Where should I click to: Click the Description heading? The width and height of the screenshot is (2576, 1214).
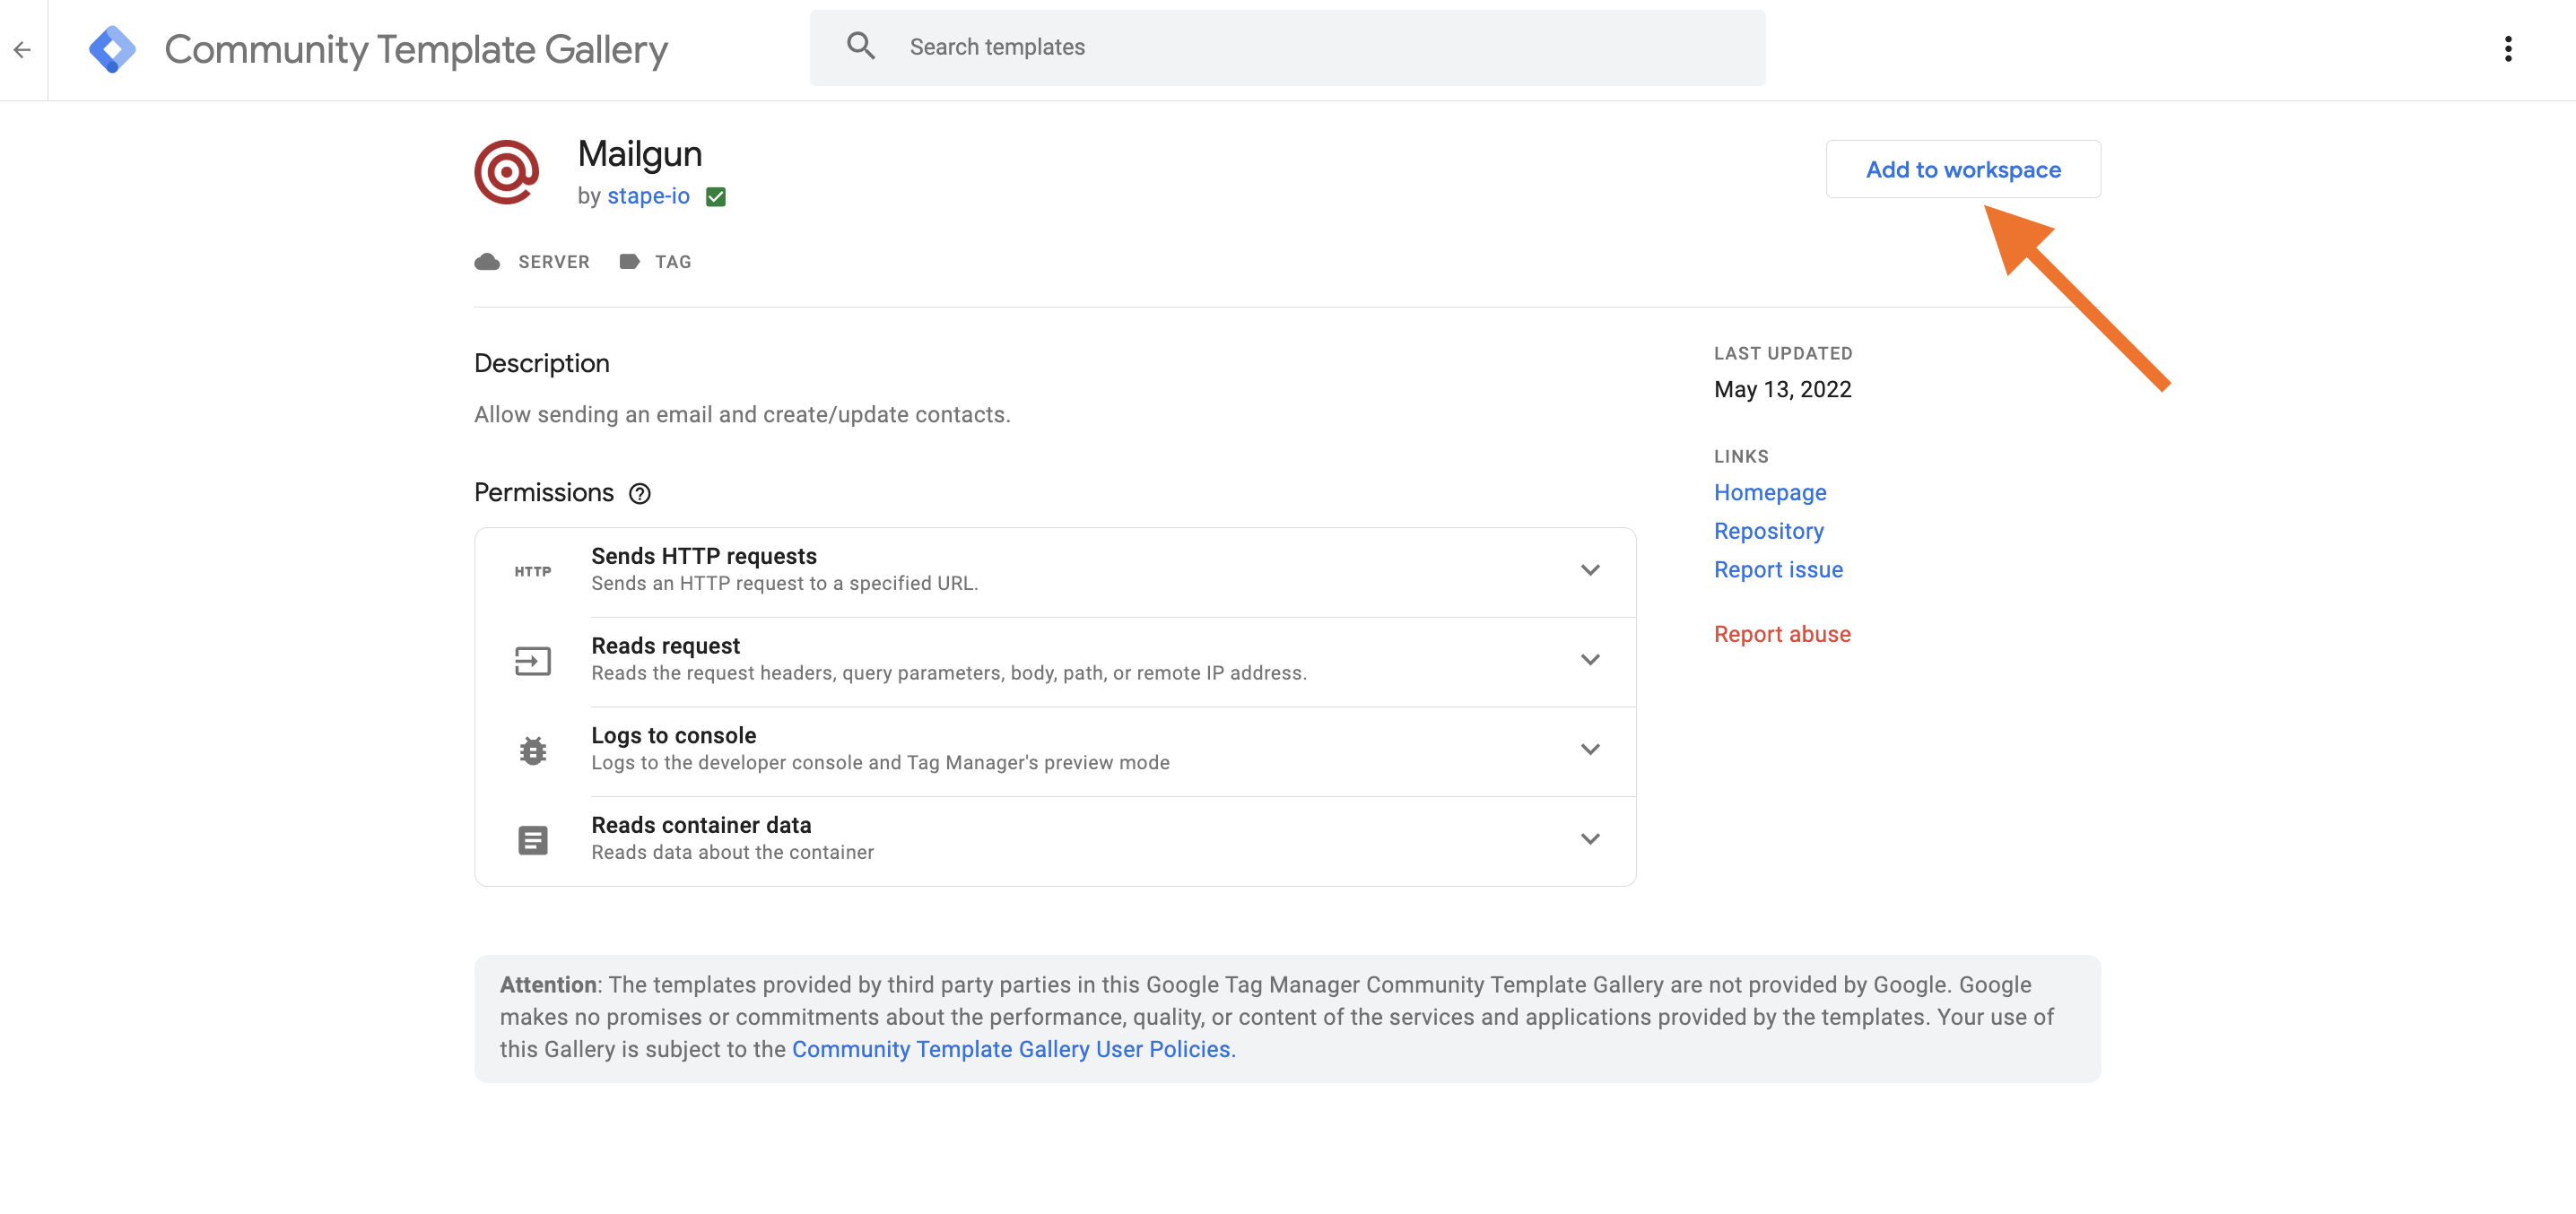tap(541, 364)
